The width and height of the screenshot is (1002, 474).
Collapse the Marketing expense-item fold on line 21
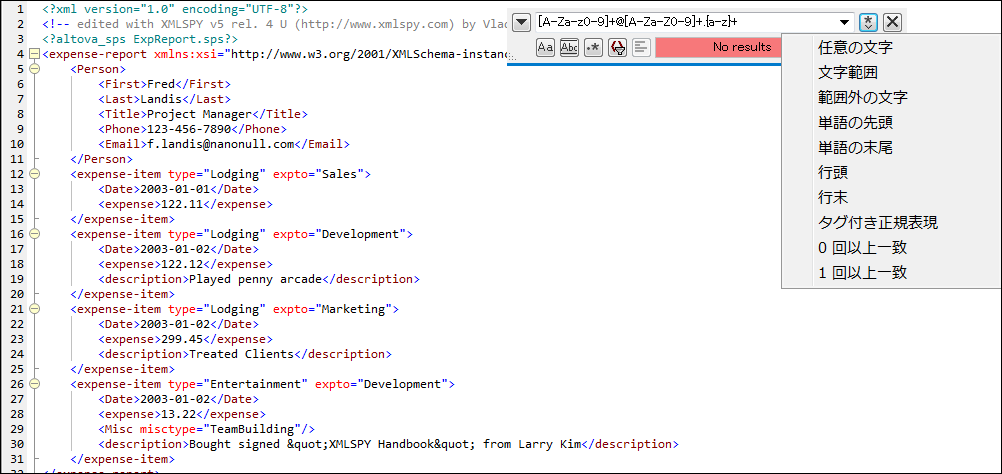tap(35, 309)
